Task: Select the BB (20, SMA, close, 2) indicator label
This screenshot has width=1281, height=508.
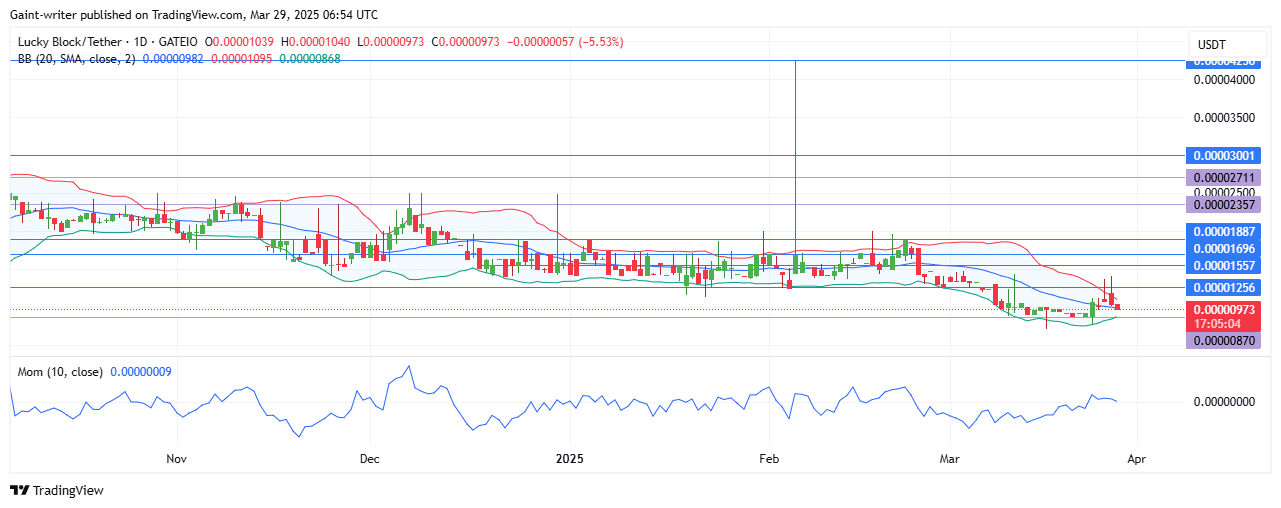Action: click(x=77, y=59)
